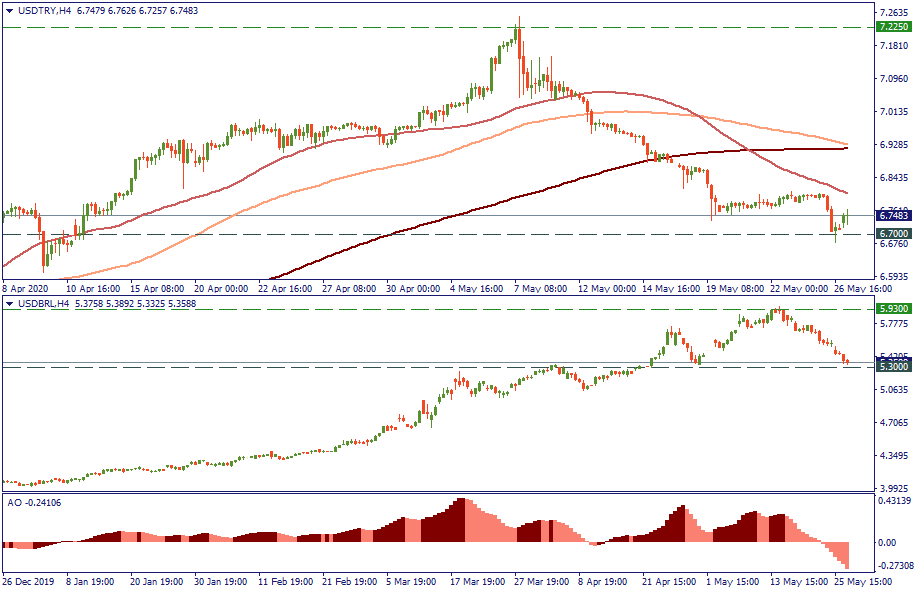Select the 6.7000 green price level tag
Screen dimensions: 915x592
coord(891,233)
